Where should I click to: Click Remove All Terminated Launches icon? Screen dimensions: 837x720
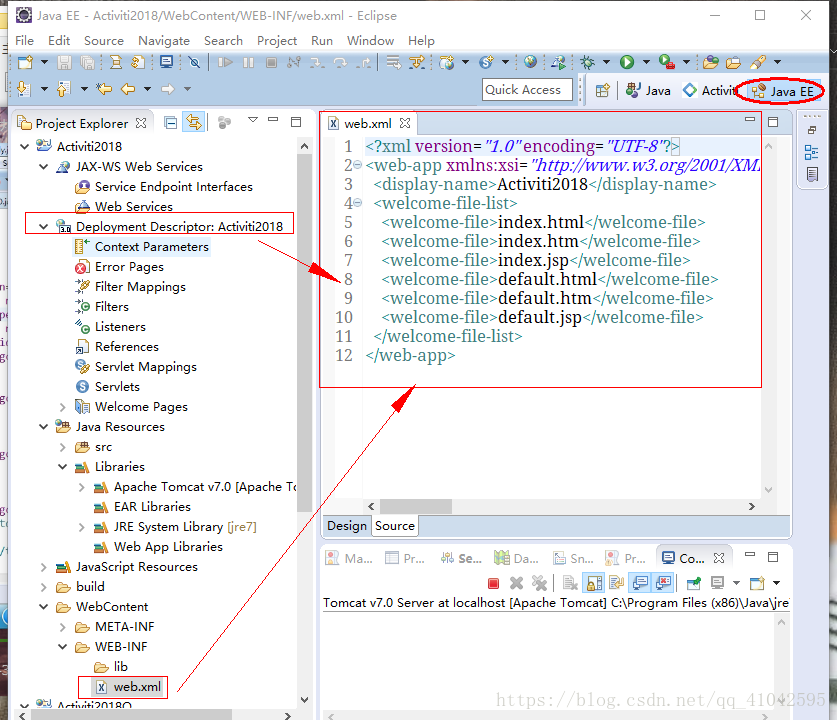coord(539,583)
